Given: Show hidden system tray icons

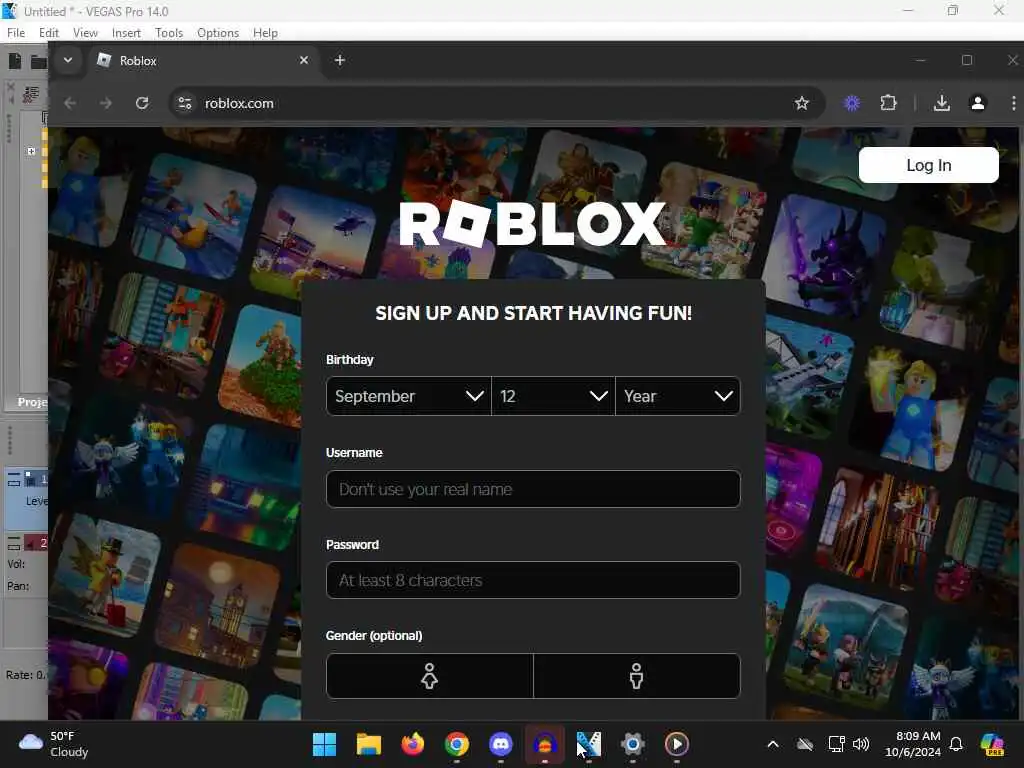Looking at the screenshot, I should point(773,744).
